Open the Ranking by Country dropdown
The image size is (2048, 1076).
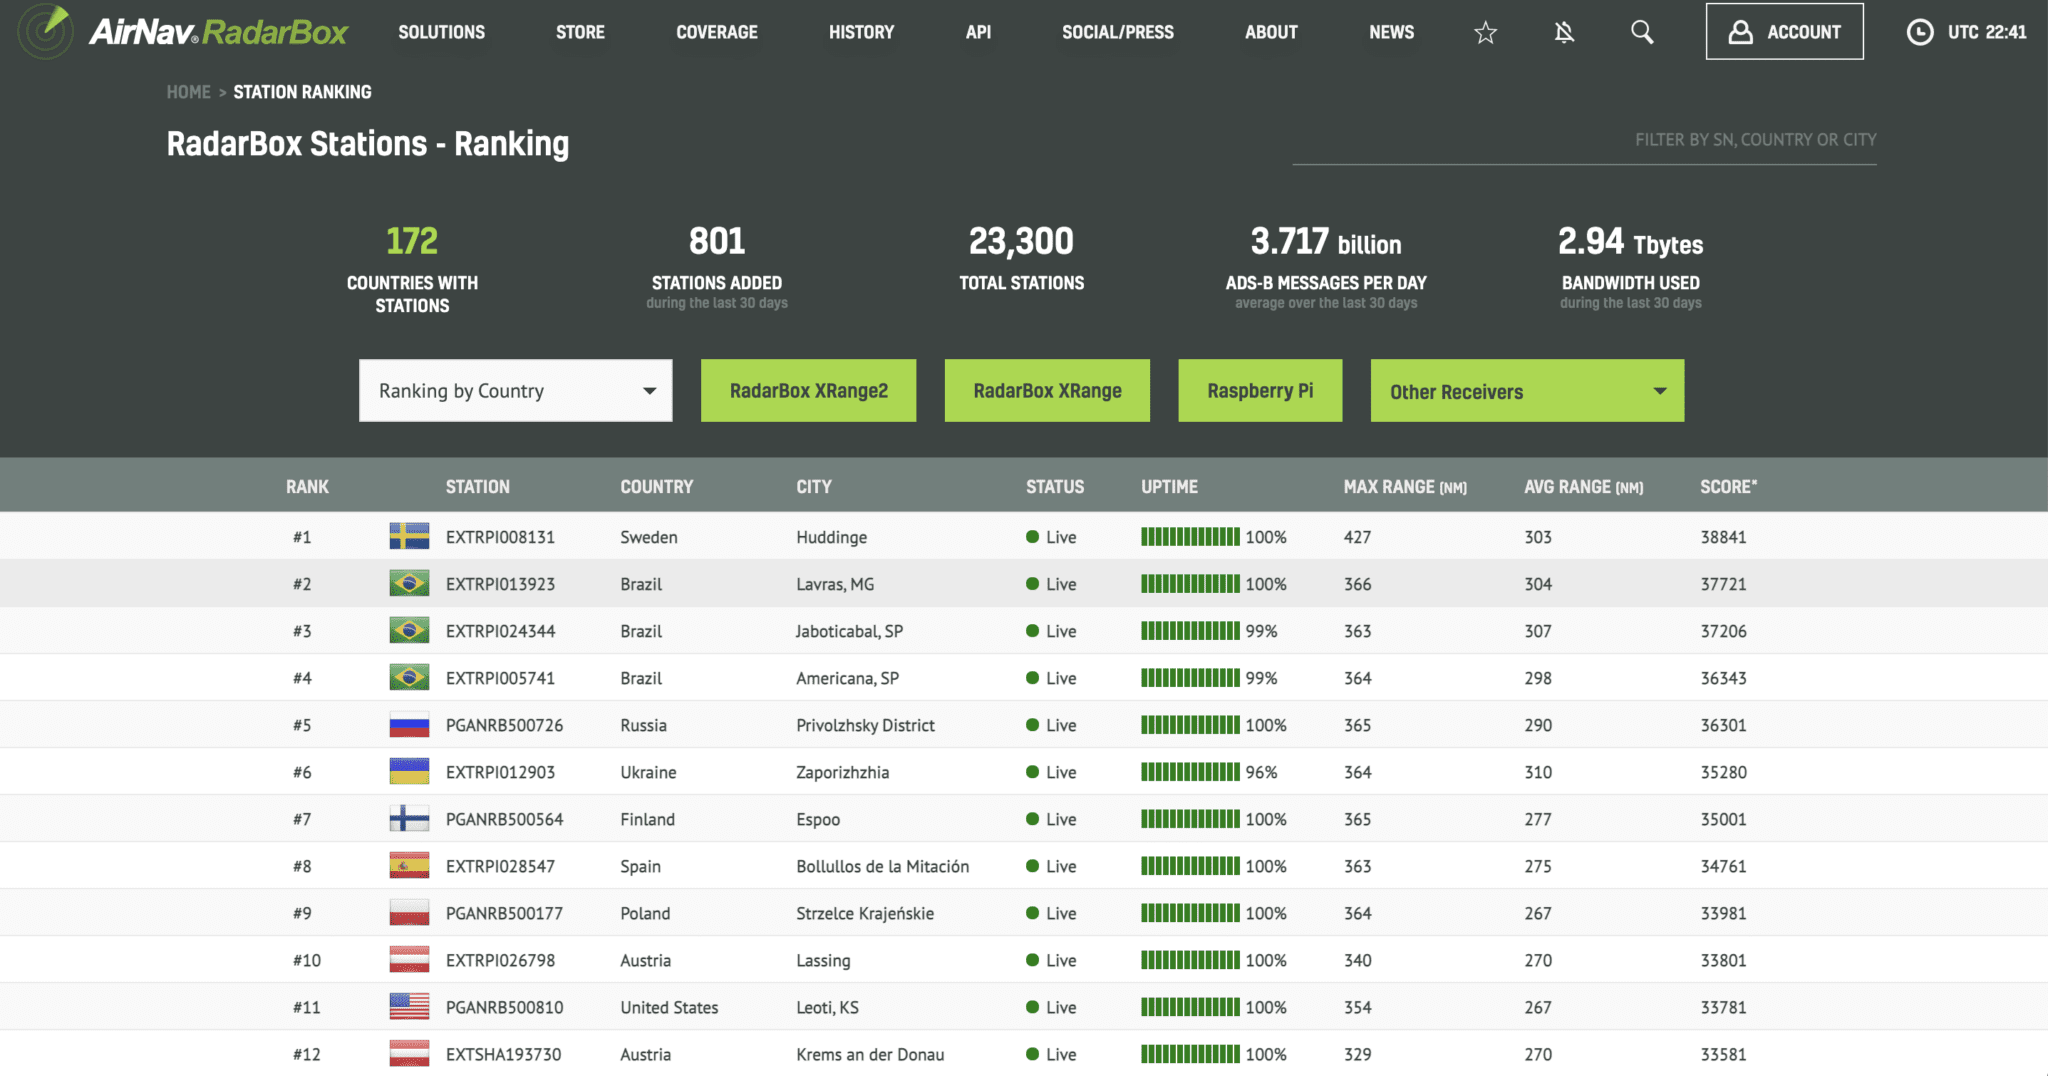tap(515, 391)
